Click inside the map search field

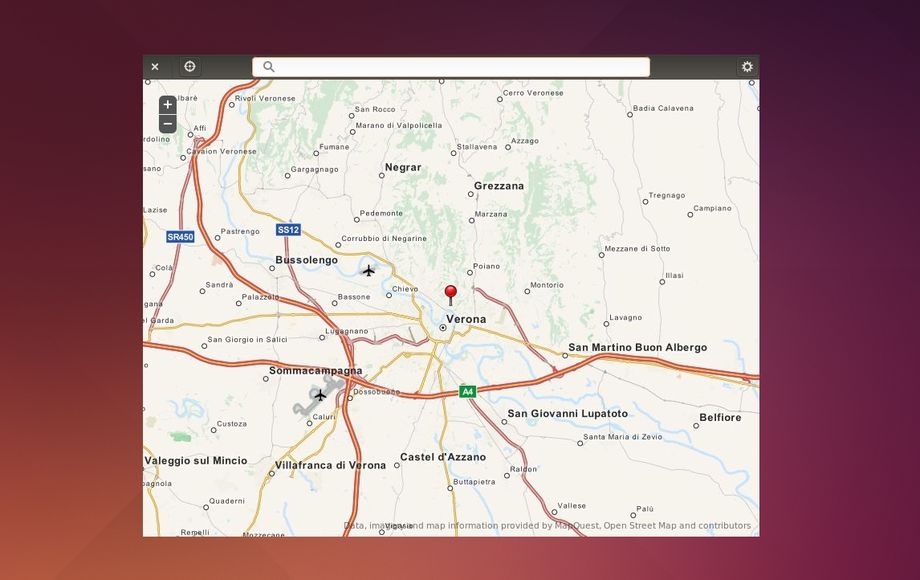pyautogui.click(x=451, y=67)
